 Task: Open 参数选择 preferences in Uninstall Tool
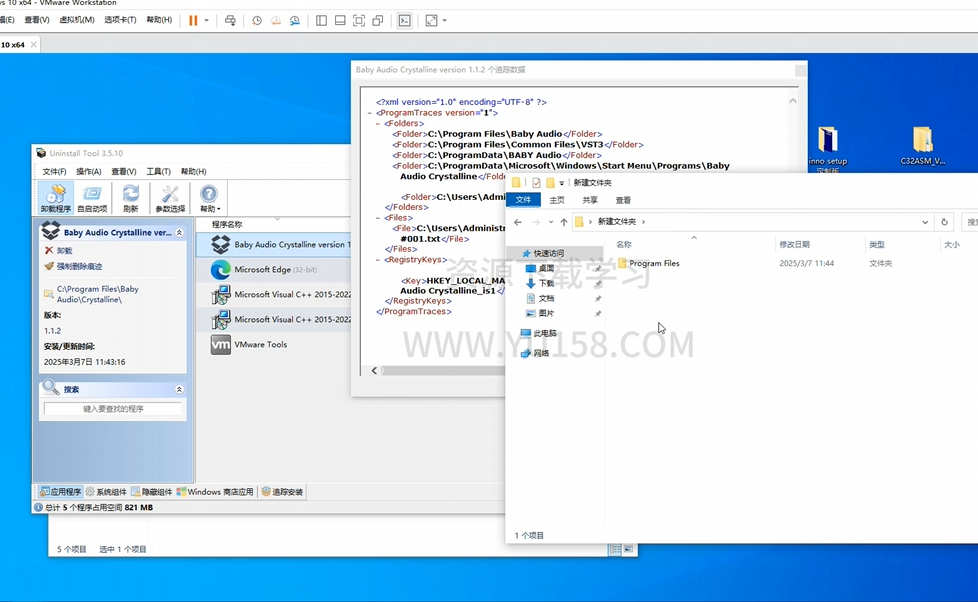[170, 198]
